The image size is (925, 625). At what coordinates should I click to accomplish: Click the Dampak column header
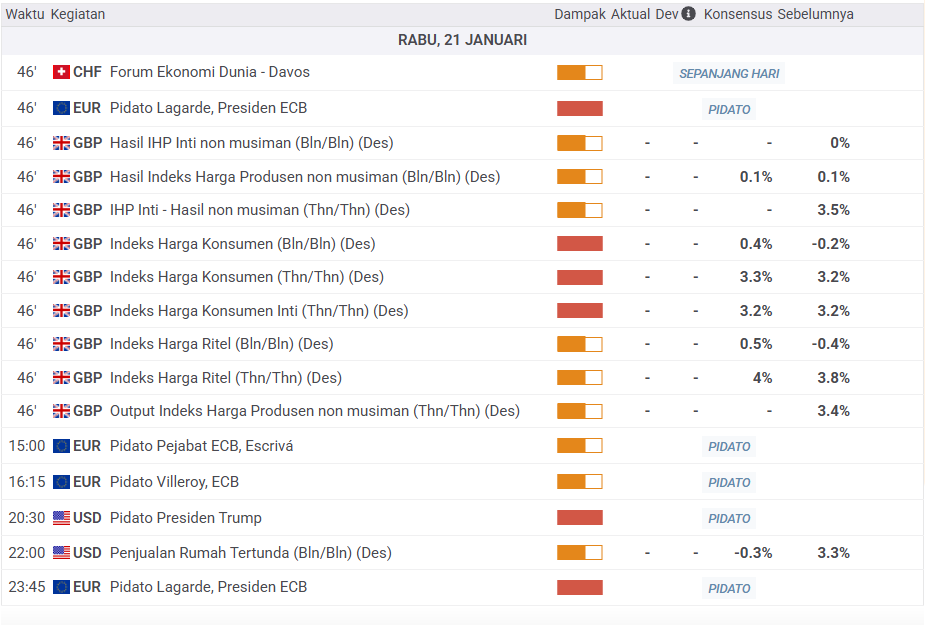tap(580, 14)
